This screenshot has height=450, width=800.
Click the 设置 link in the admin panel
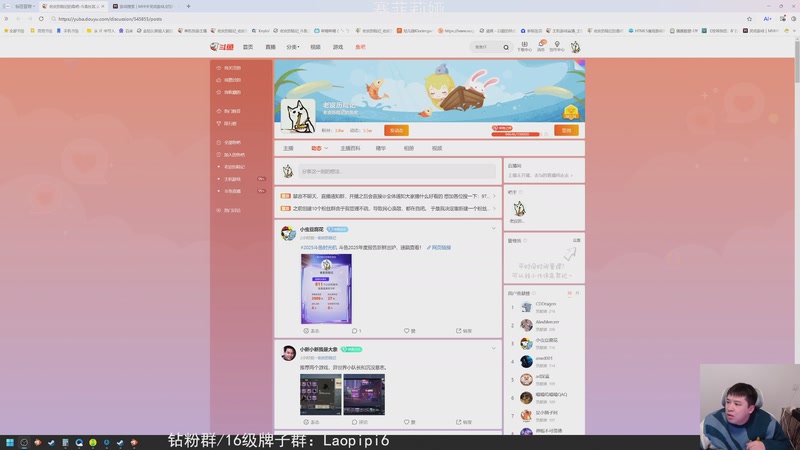576,240
